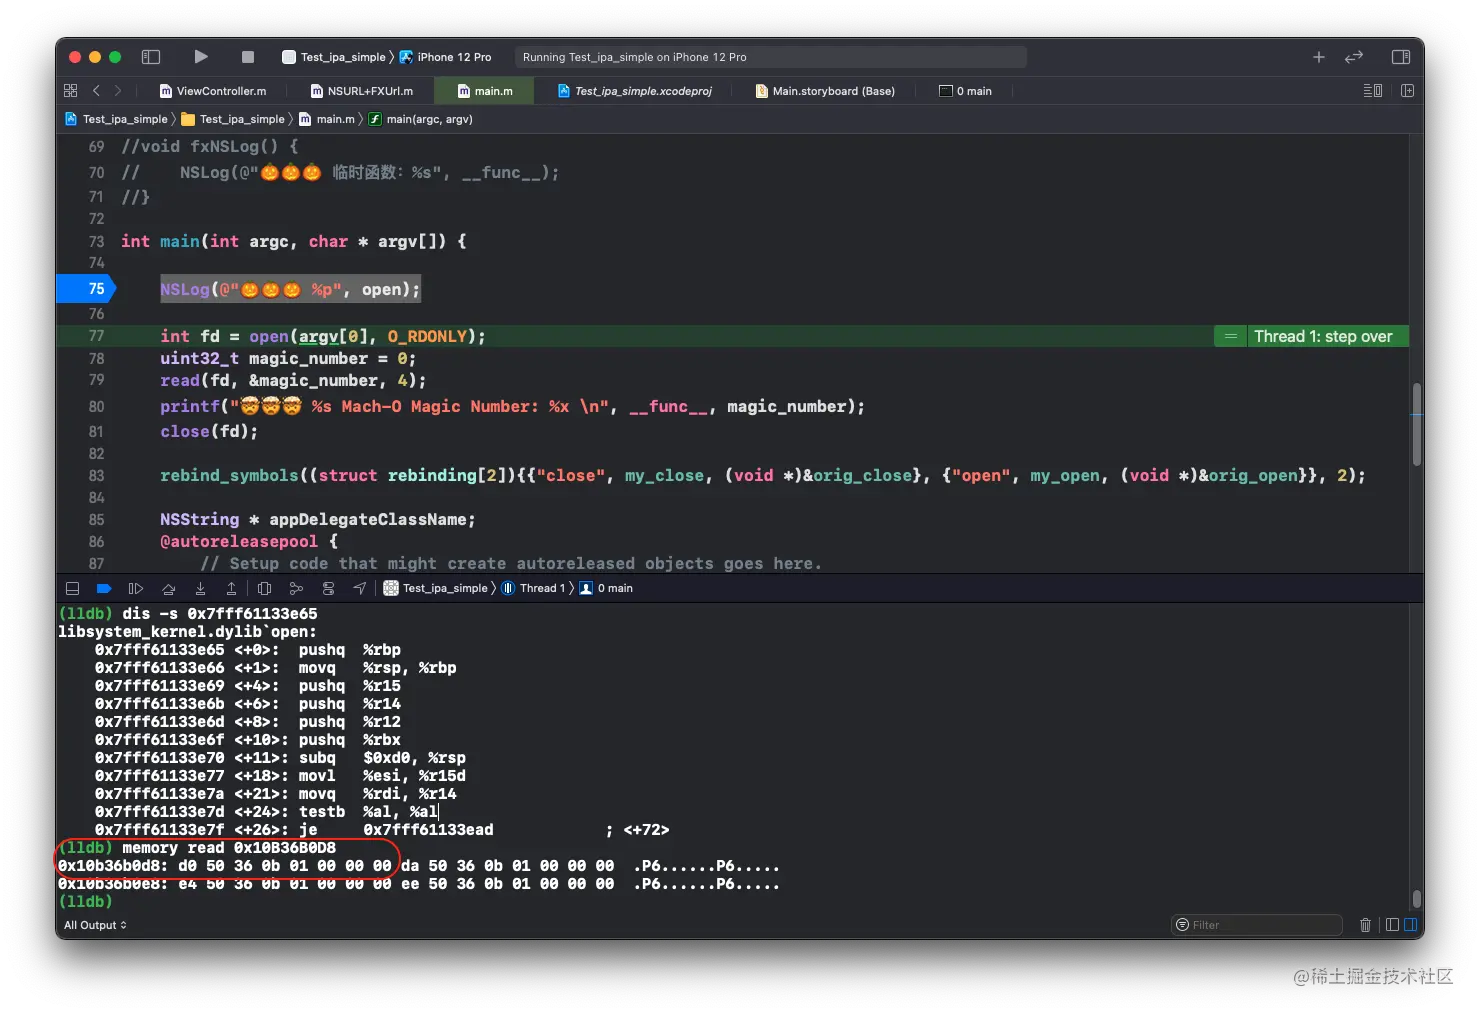Screen dimensions: 1480x1013
Task: Step over the current line
Action: coord(168,588)
